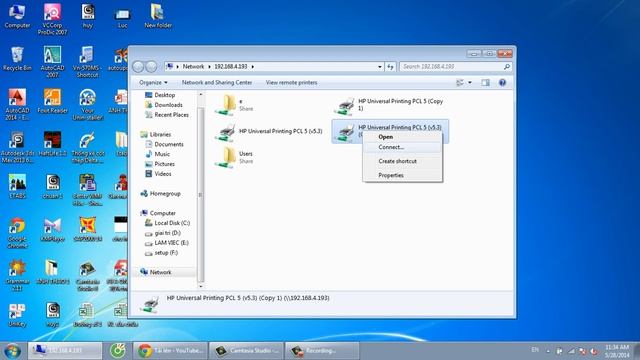Select AutoCAD 2007 desktop shortcut
The image size is (640, 360).
tap(52, 62)
